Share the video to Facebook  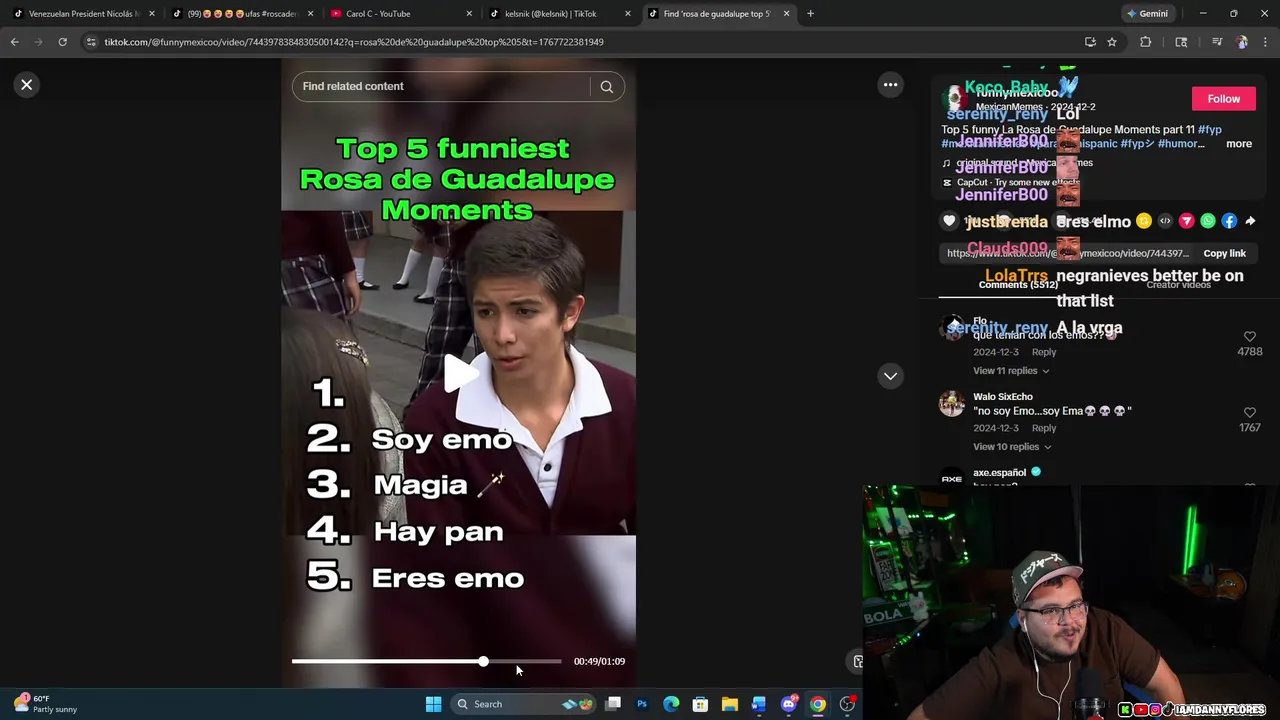tap(1229, 221)
